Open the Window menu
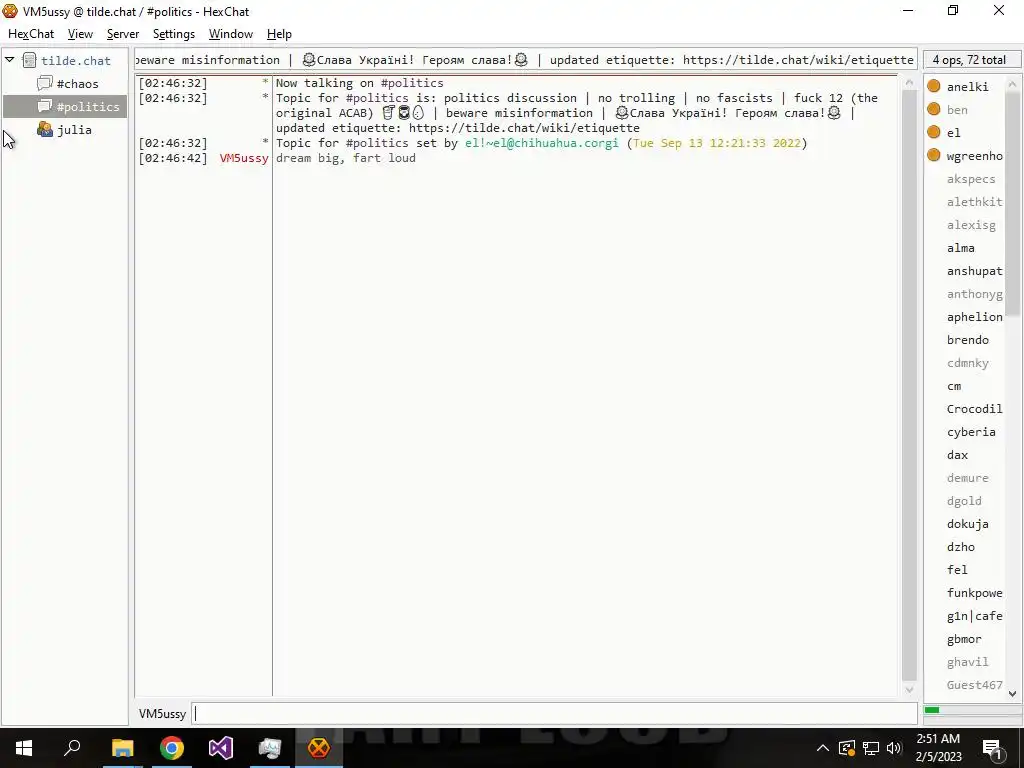This screenshot has width=1024, height=768. pos(231,34)
